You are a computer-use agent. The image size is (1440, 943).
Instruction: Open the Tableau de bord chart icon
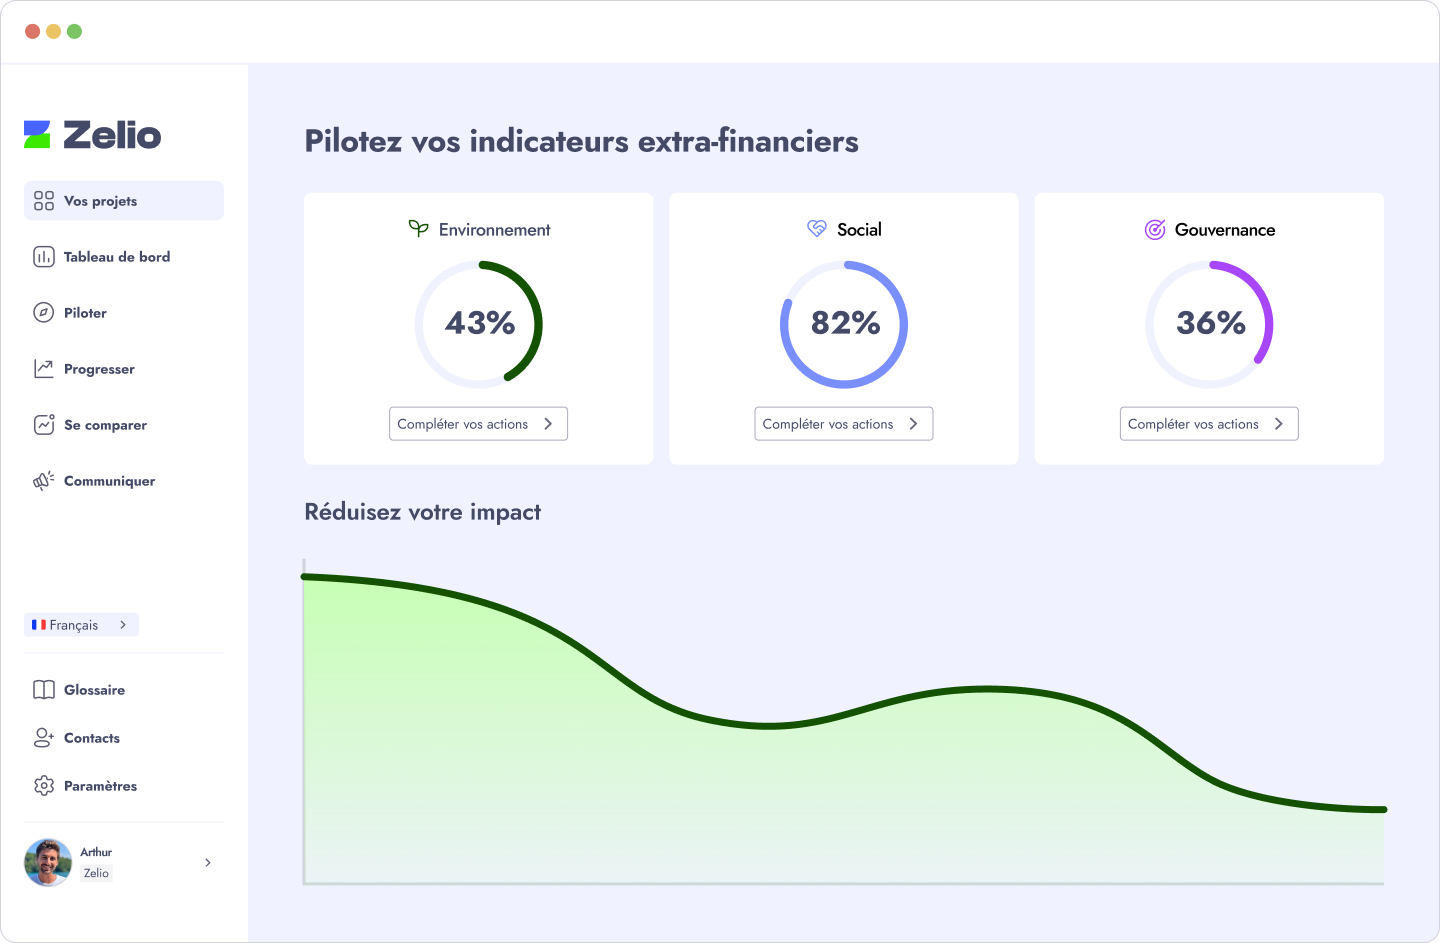tap(43, 257)
